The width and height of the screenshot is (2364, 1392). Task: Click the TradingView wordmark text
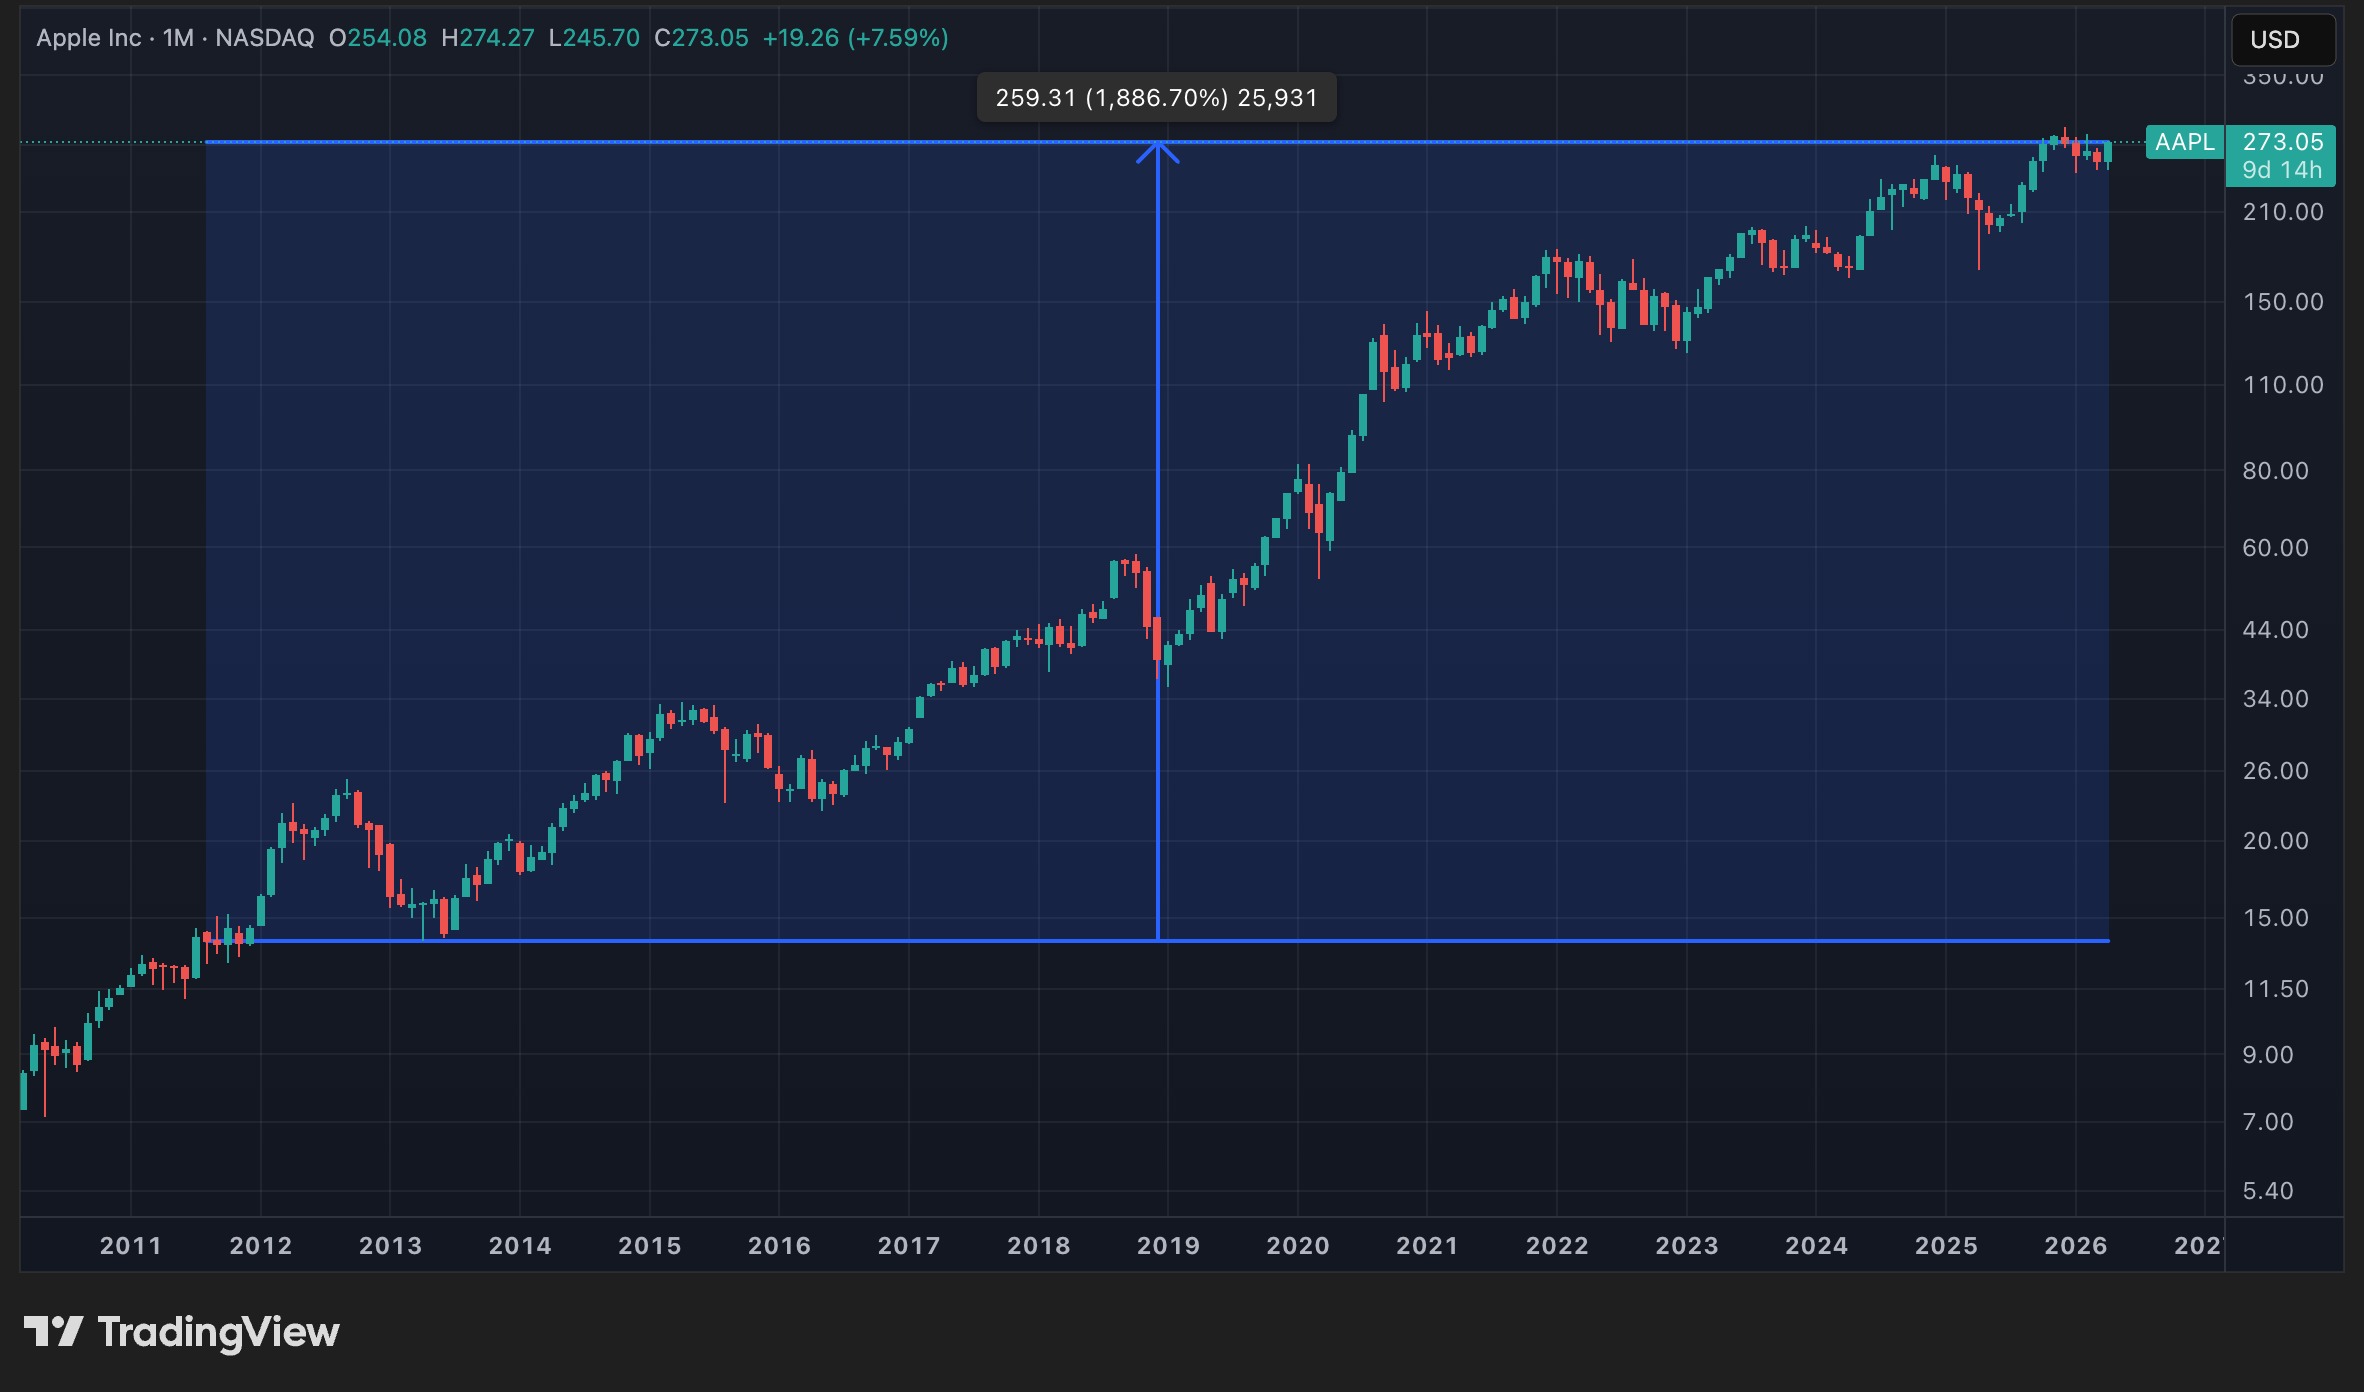click(218, 1332)
